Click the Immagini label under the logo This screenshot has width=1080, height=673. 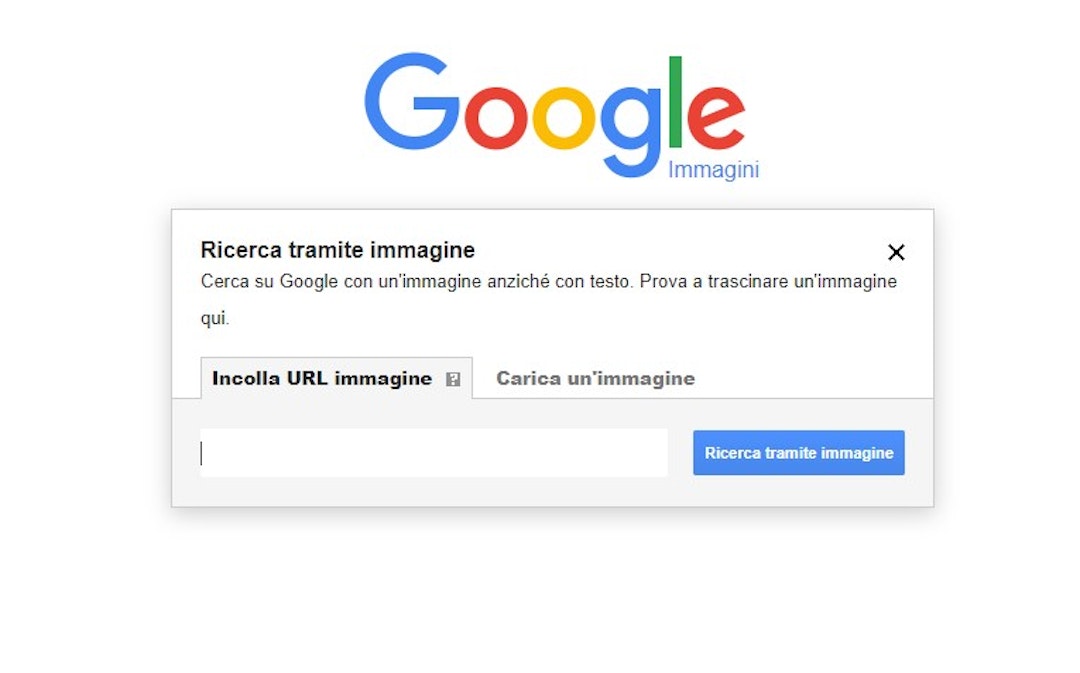point(714,169)
